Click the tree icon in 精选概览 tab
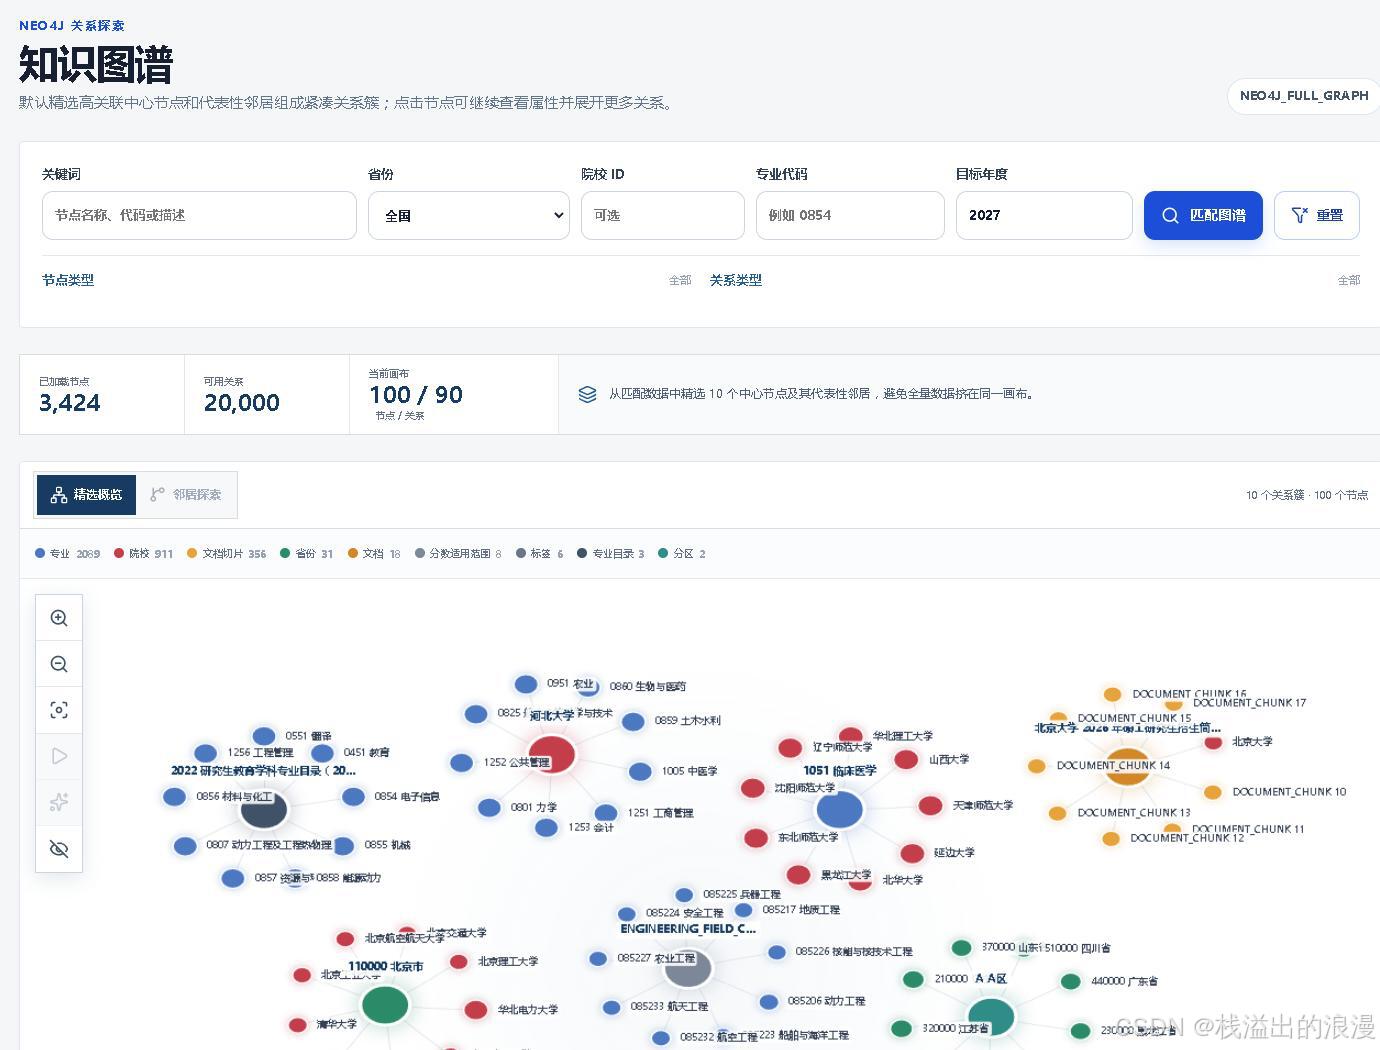 [59, 495]
